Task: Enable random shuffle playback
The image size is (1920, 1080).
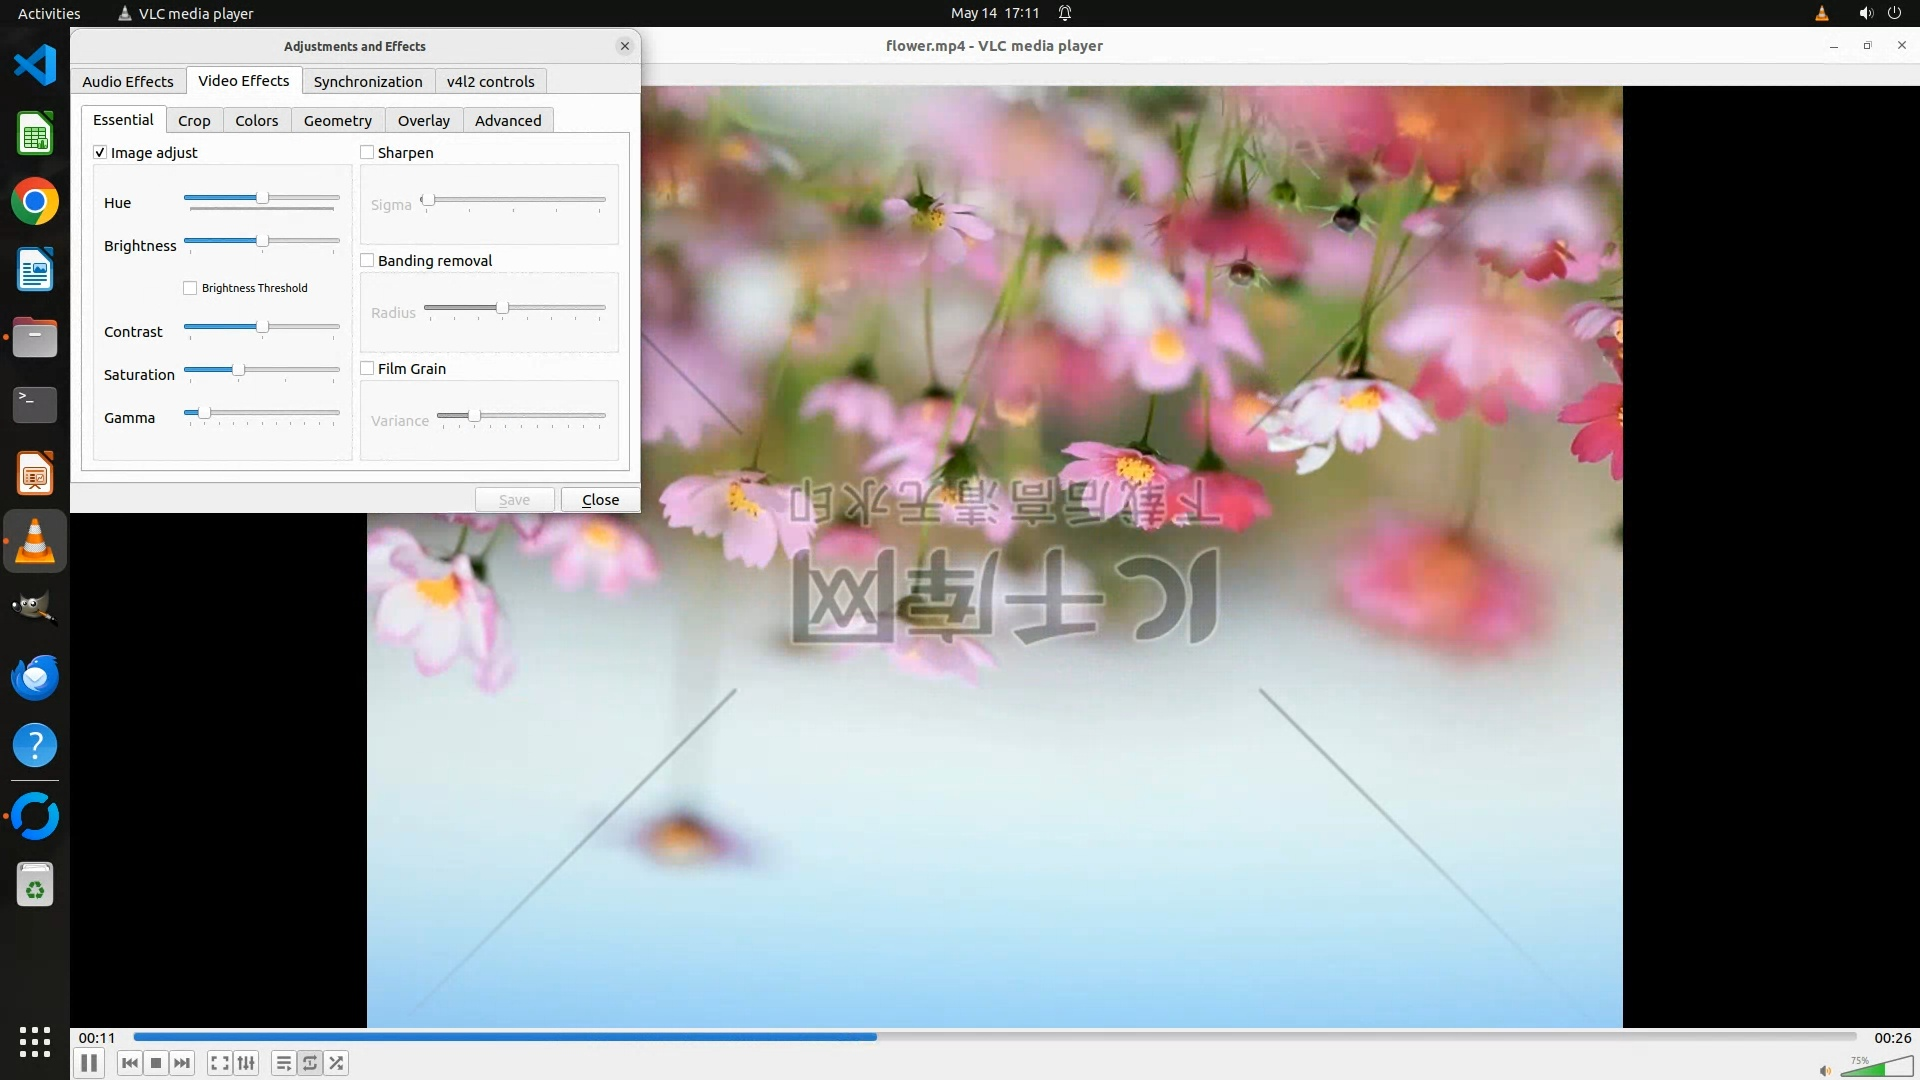Action: tap(337, 1063)
